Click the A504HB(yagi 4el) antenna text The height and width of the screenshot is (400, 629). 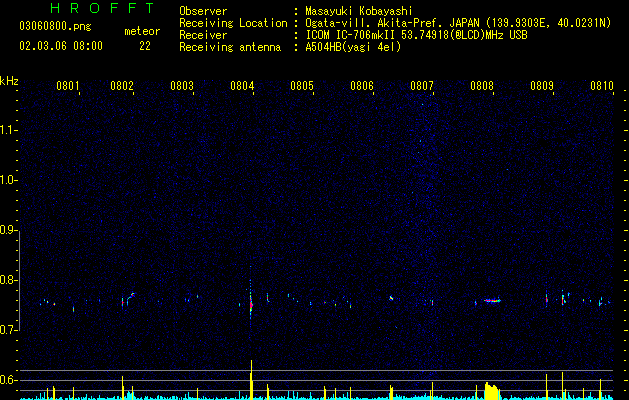coord(353,47)
